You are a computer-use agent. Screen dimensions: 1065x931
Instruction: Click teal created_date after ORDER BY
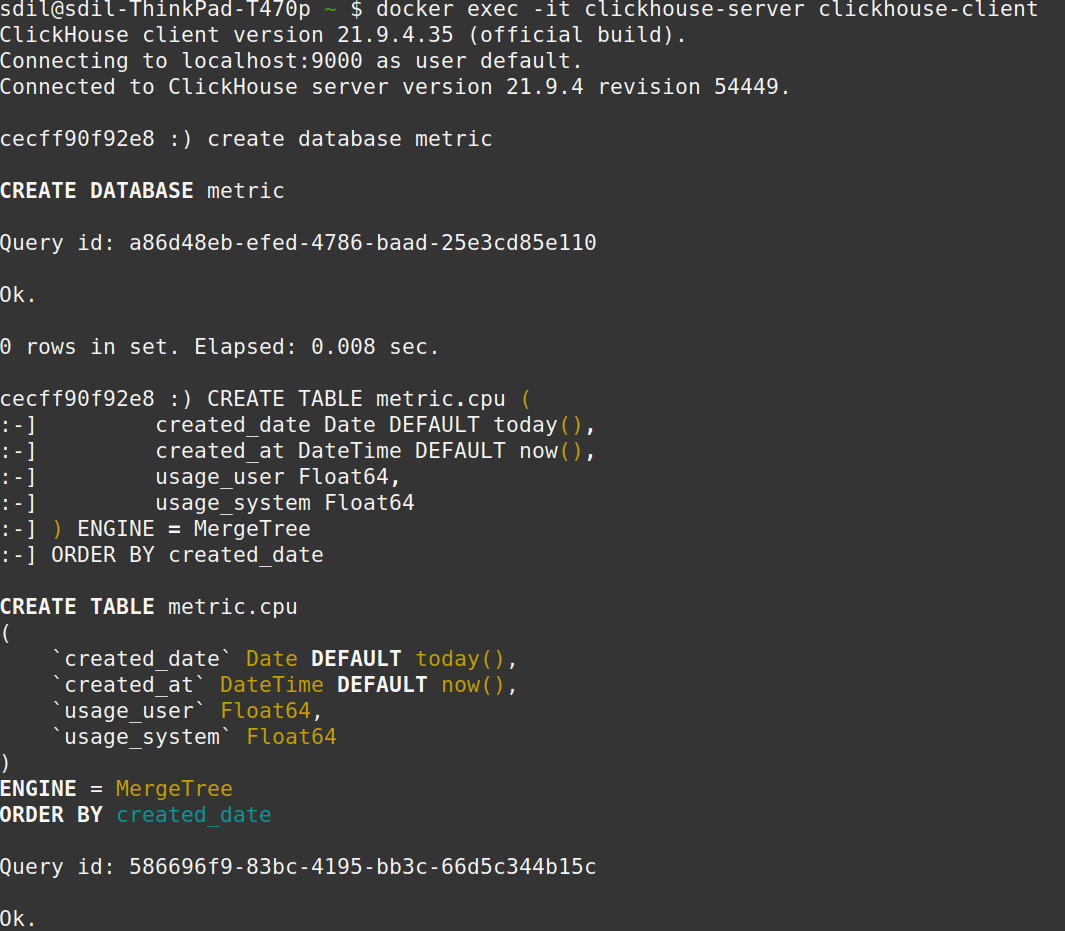(194, 814)
